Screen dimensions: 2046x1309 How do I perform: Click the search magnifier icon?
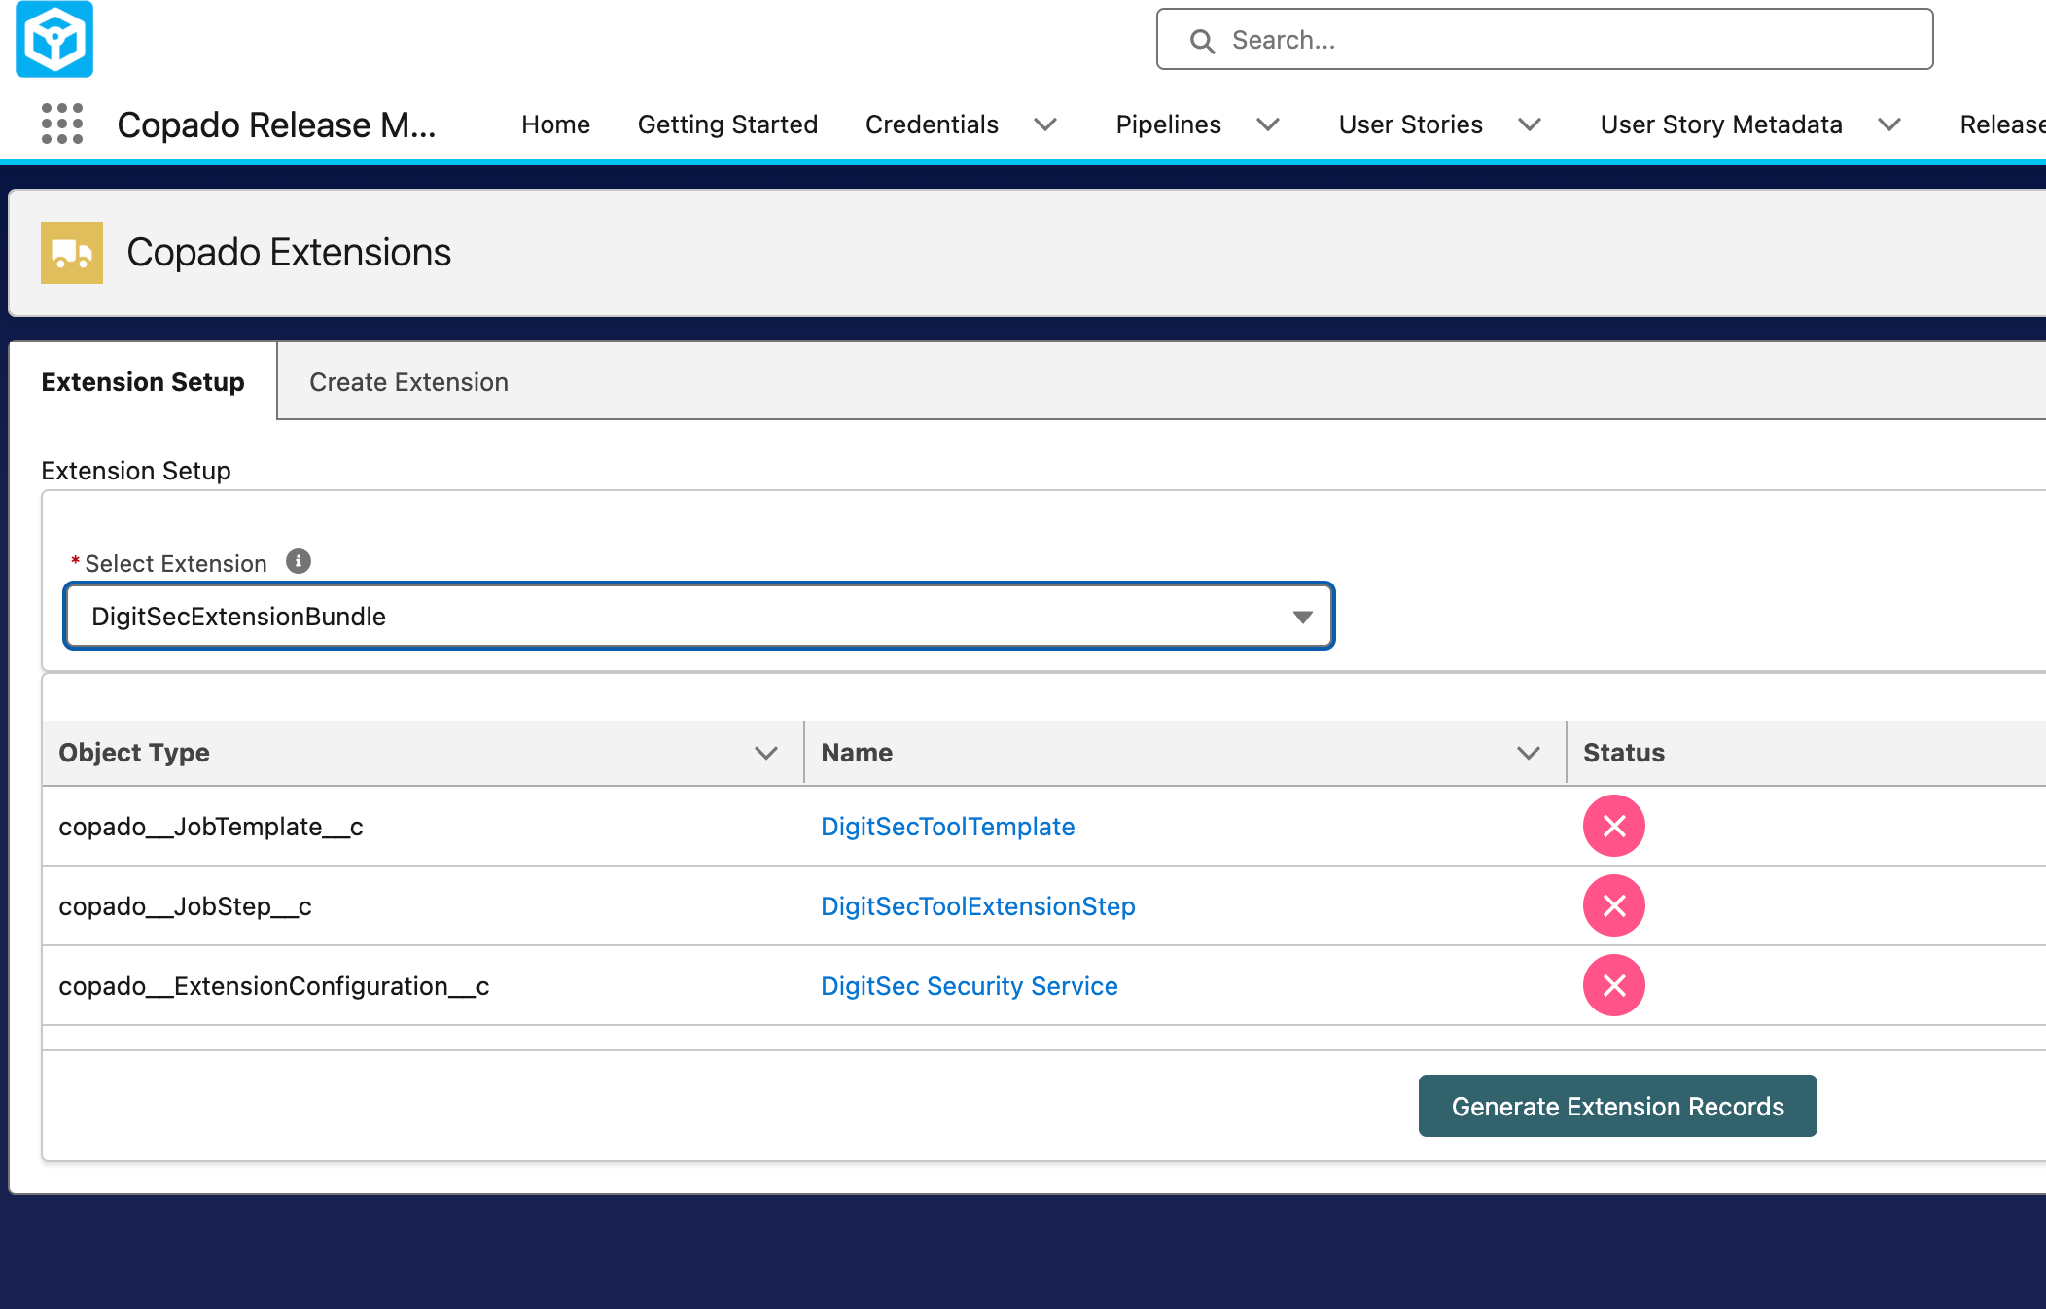(1202, 41)
